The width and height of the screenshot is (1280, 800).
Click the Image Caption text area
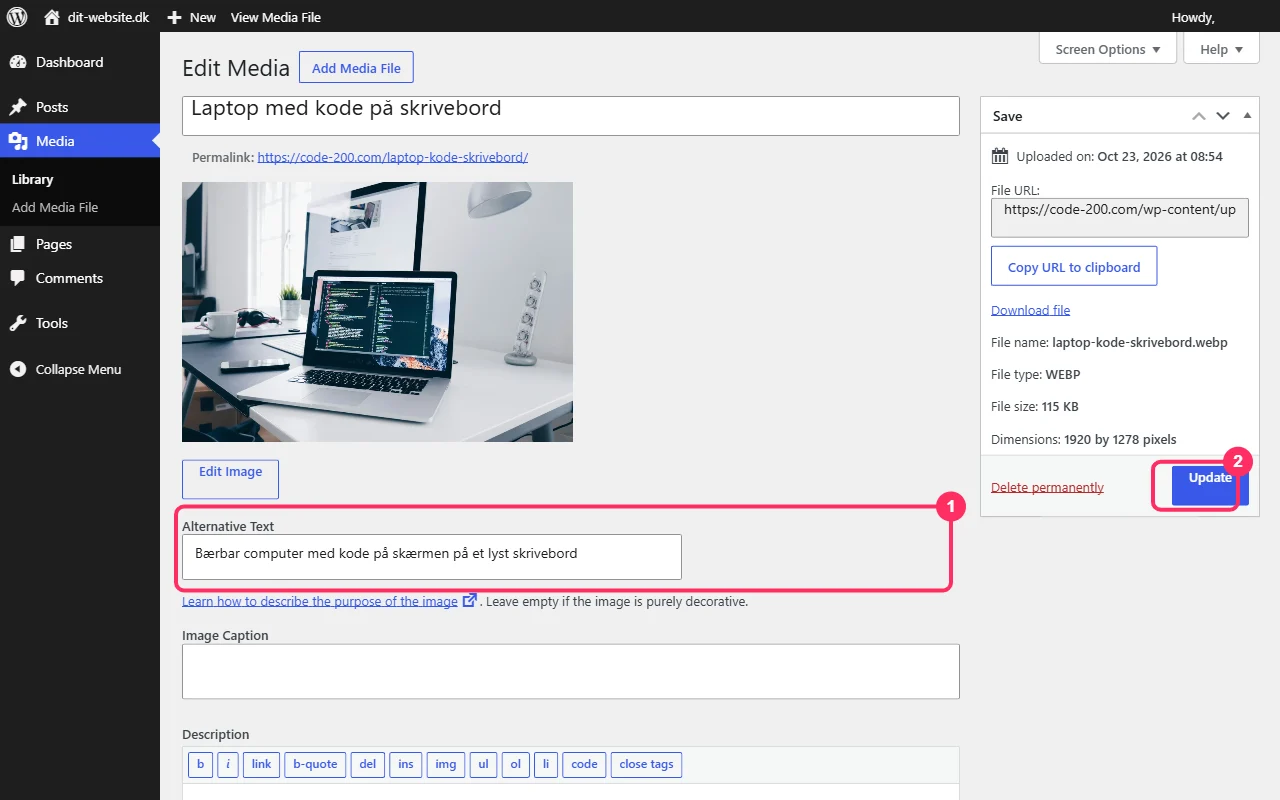coord(571,671)
